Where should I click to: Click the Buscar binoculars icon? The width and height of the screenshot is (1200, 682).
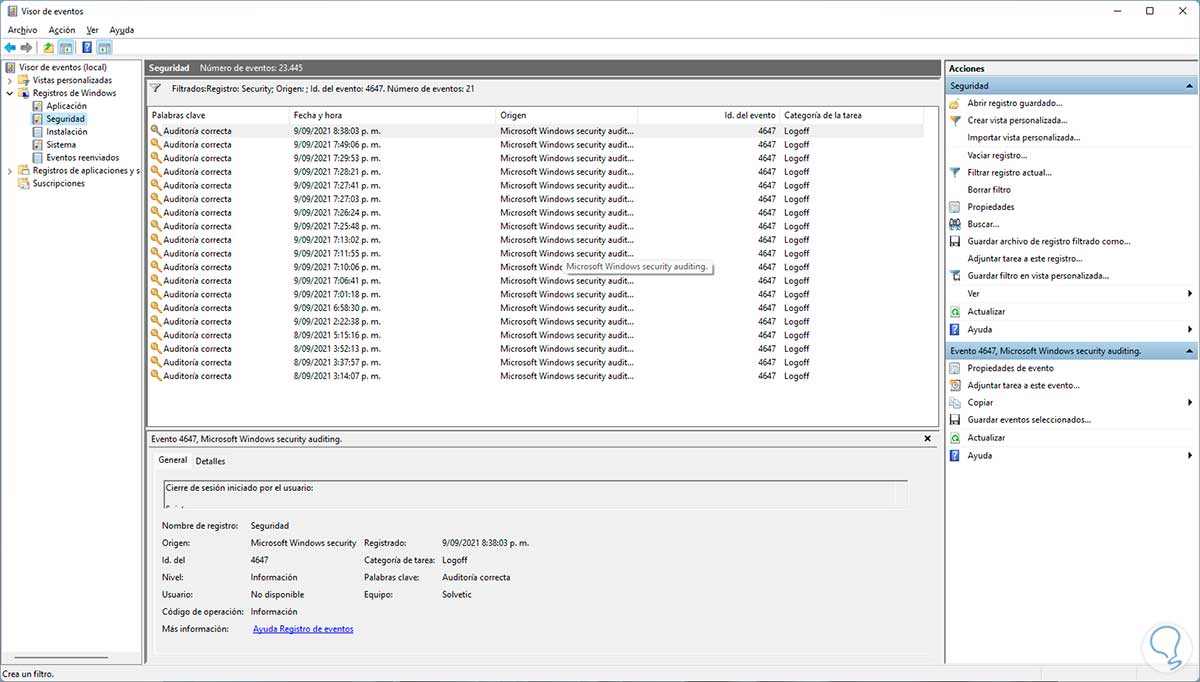click(956, 224)
